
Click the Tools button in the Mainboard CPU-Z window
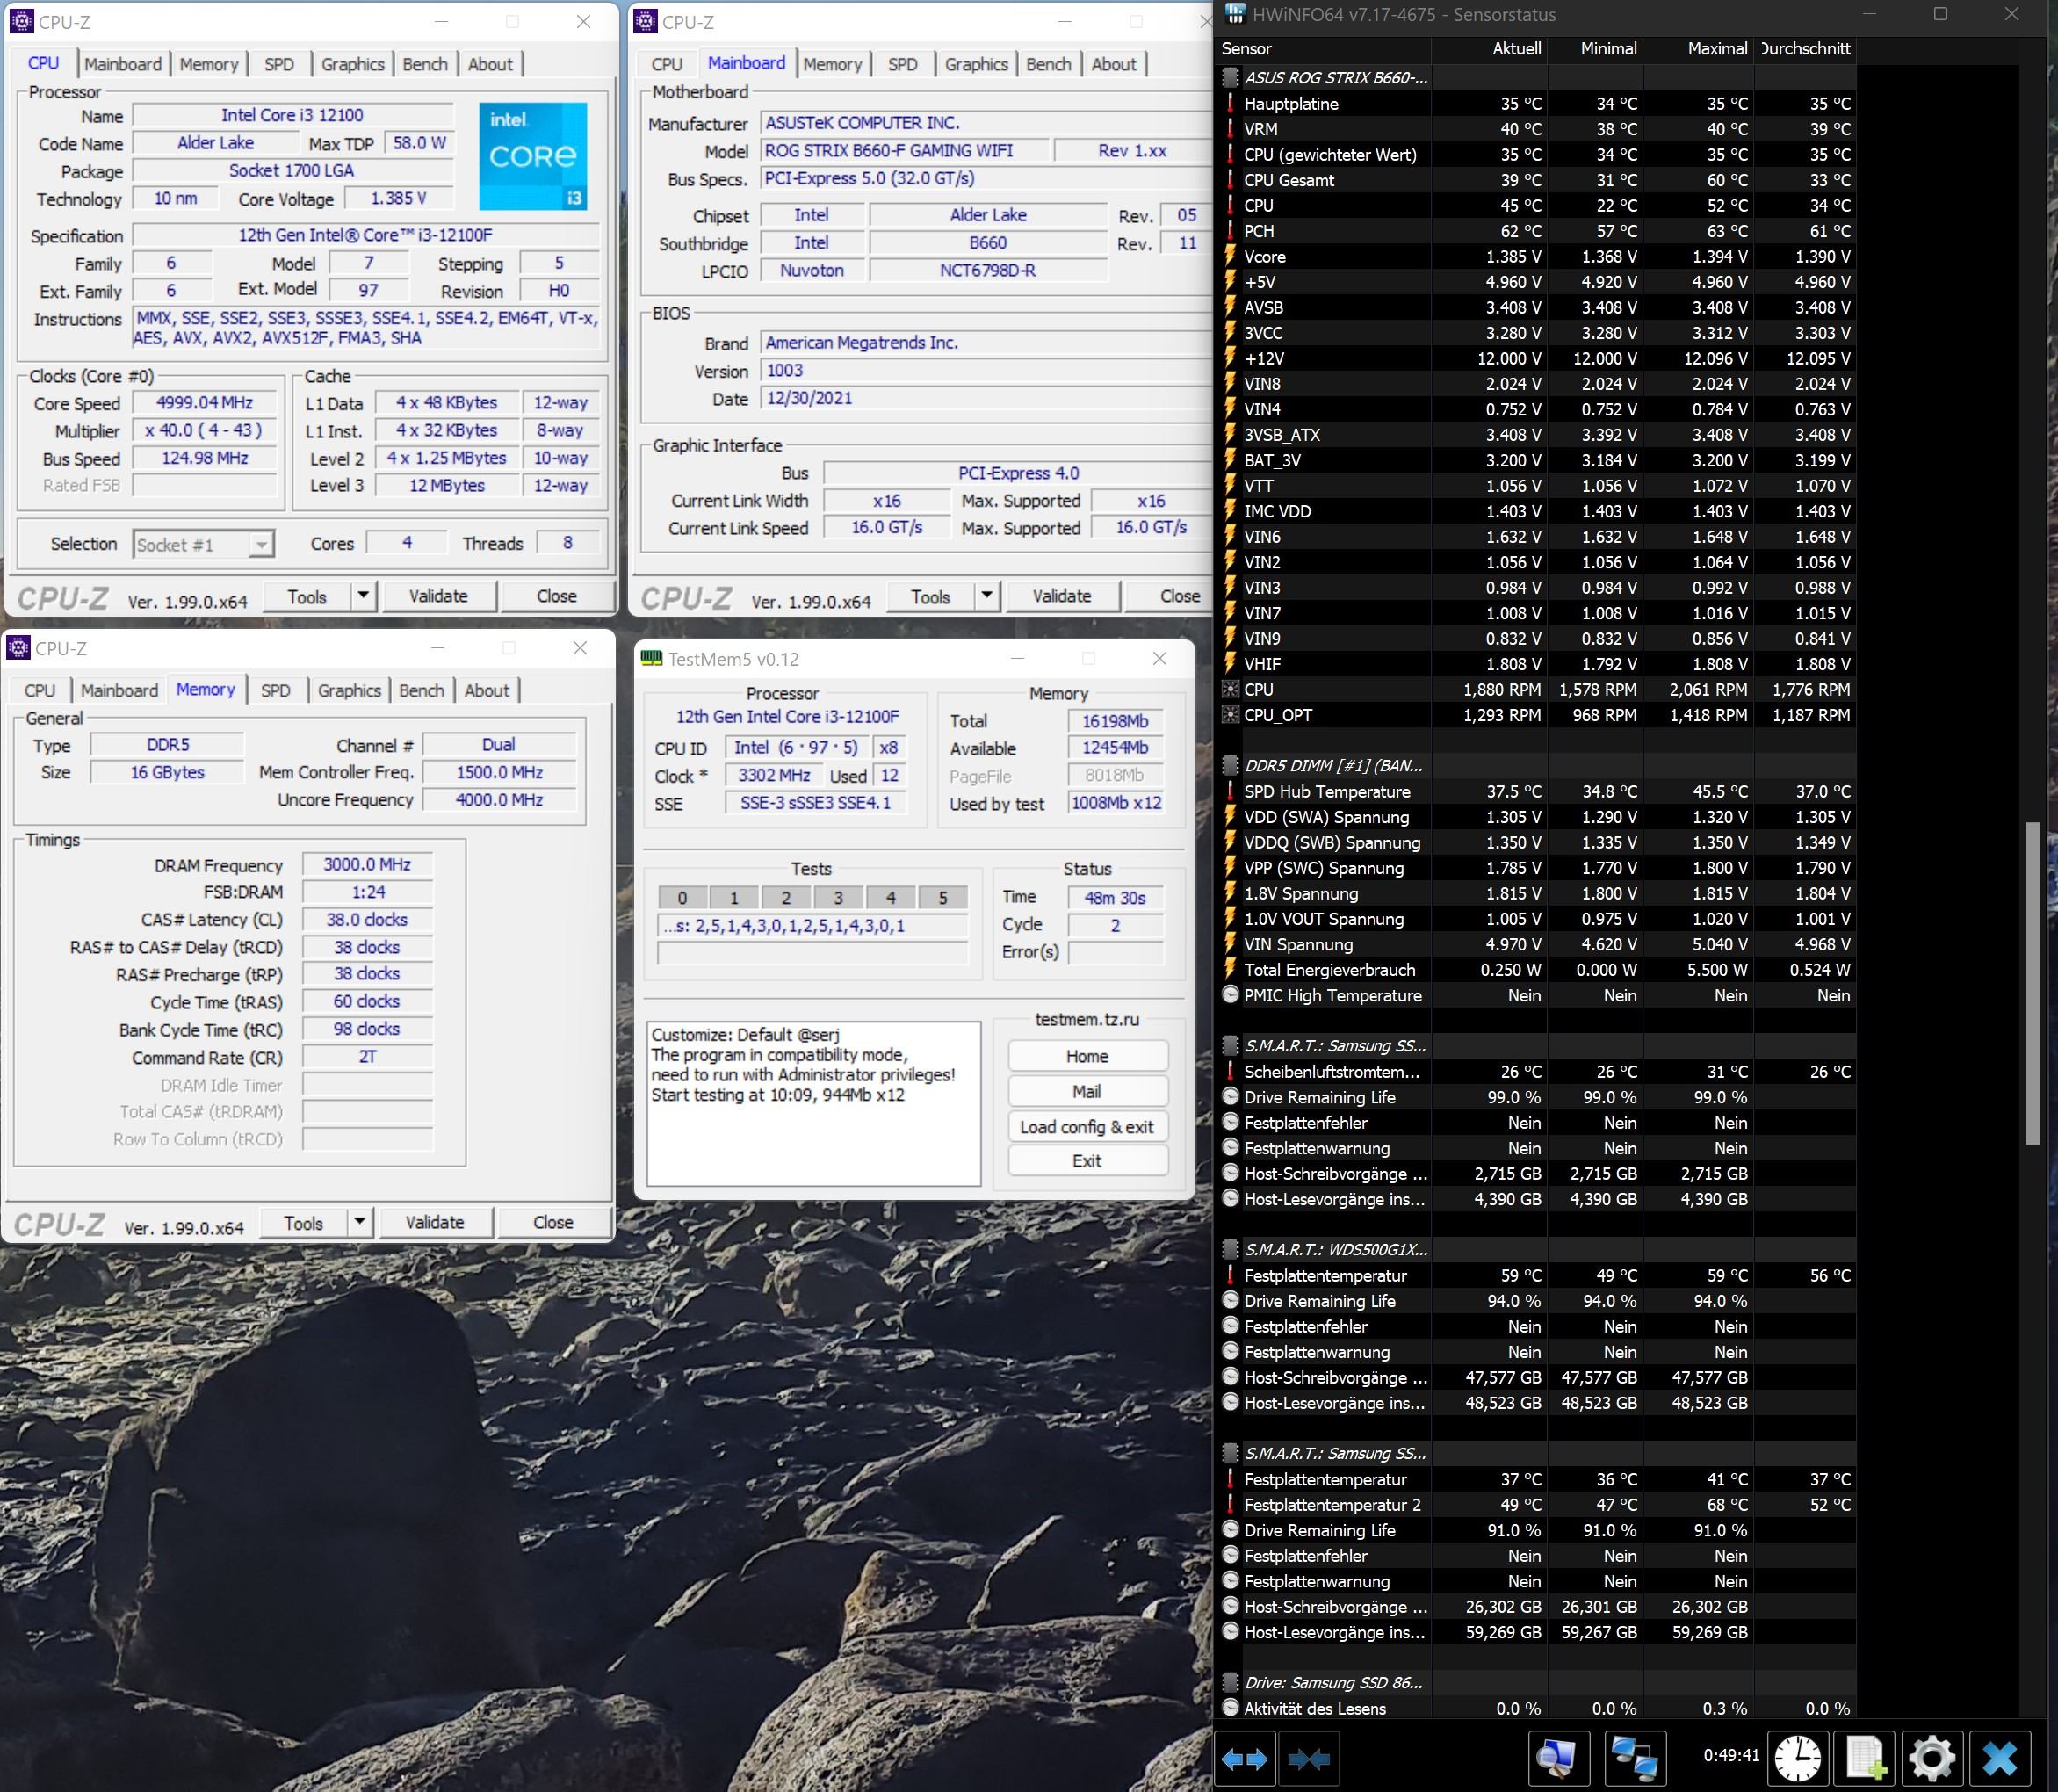pos(931,596)
